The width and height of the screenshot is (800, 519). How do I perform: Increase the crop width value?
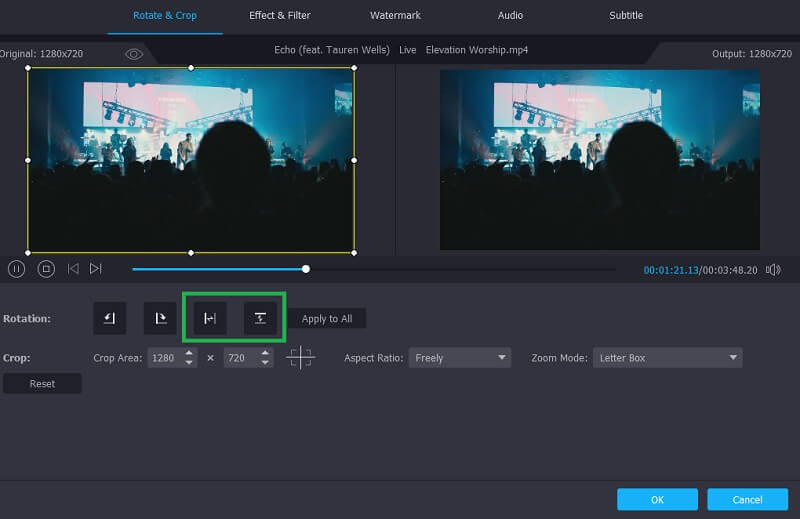(190, 353)
